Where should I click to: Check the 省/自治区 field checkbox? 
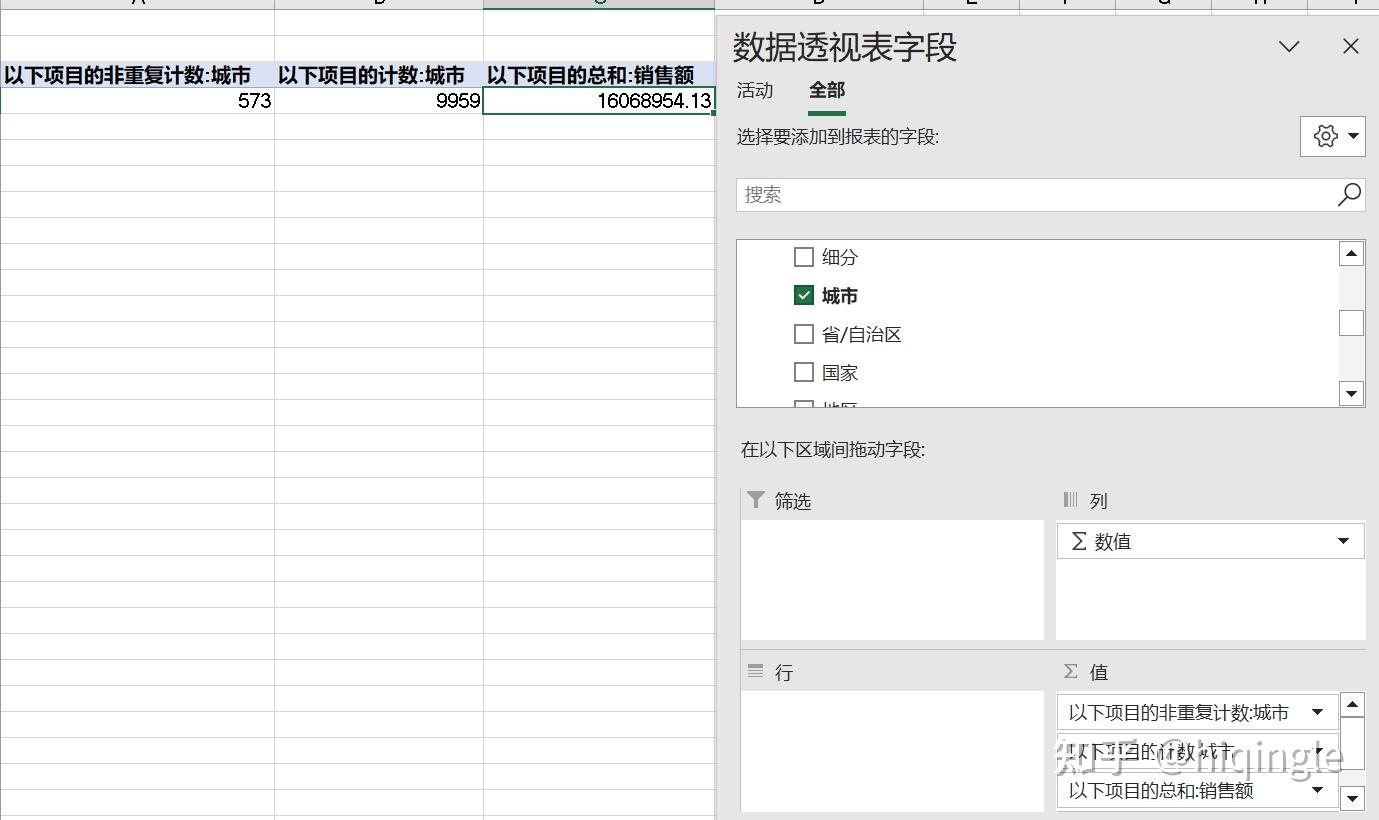803,334
